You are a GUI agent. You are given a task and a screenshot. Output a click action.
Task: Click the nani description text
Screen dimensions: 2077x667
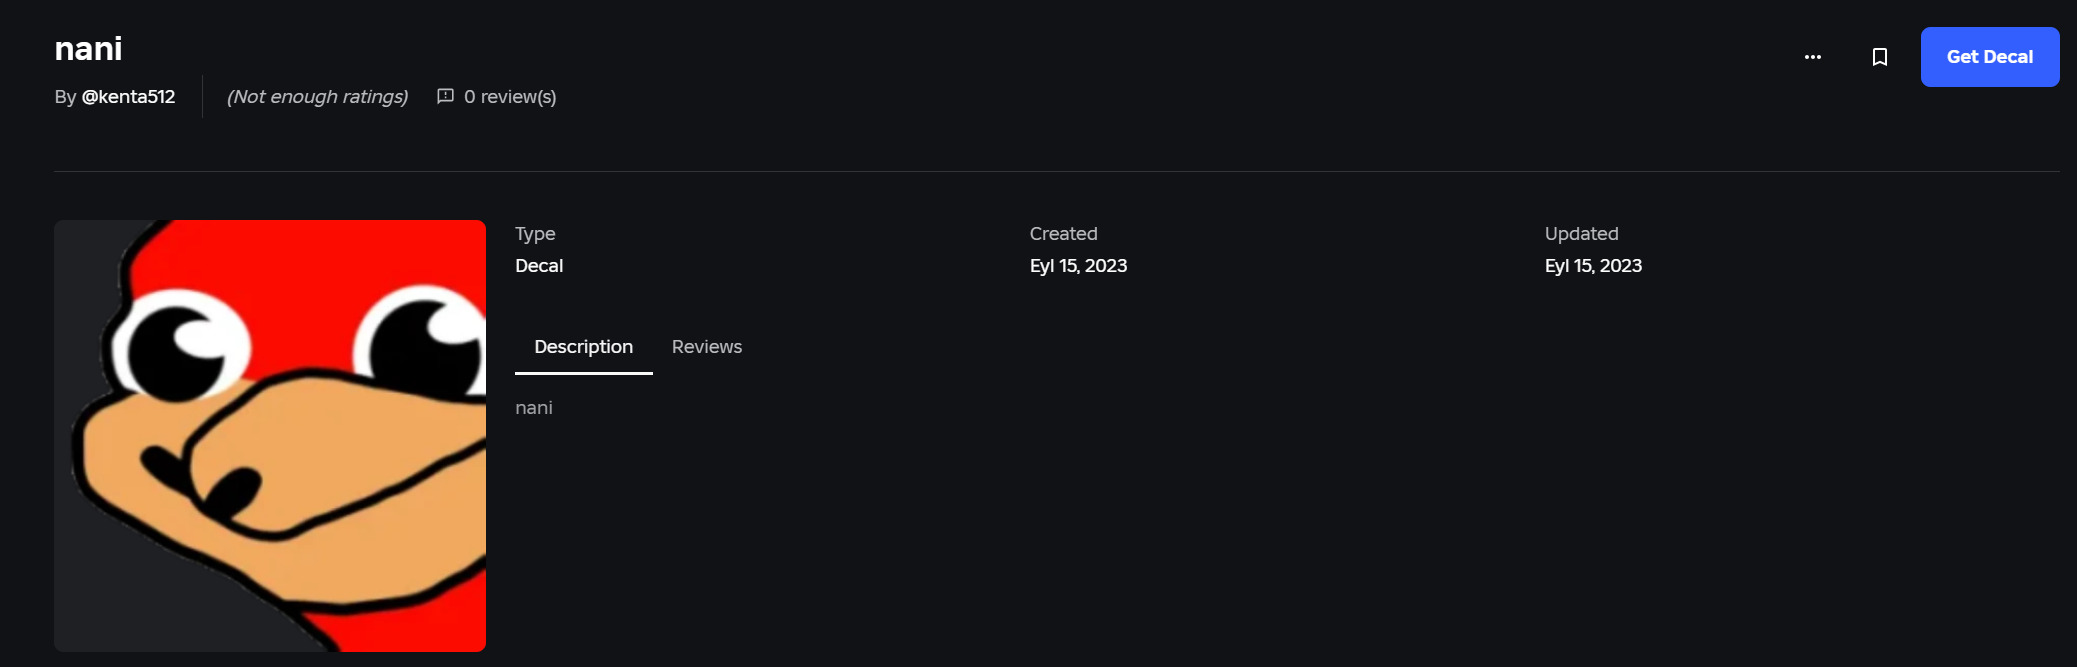click(x=534, y=408)
